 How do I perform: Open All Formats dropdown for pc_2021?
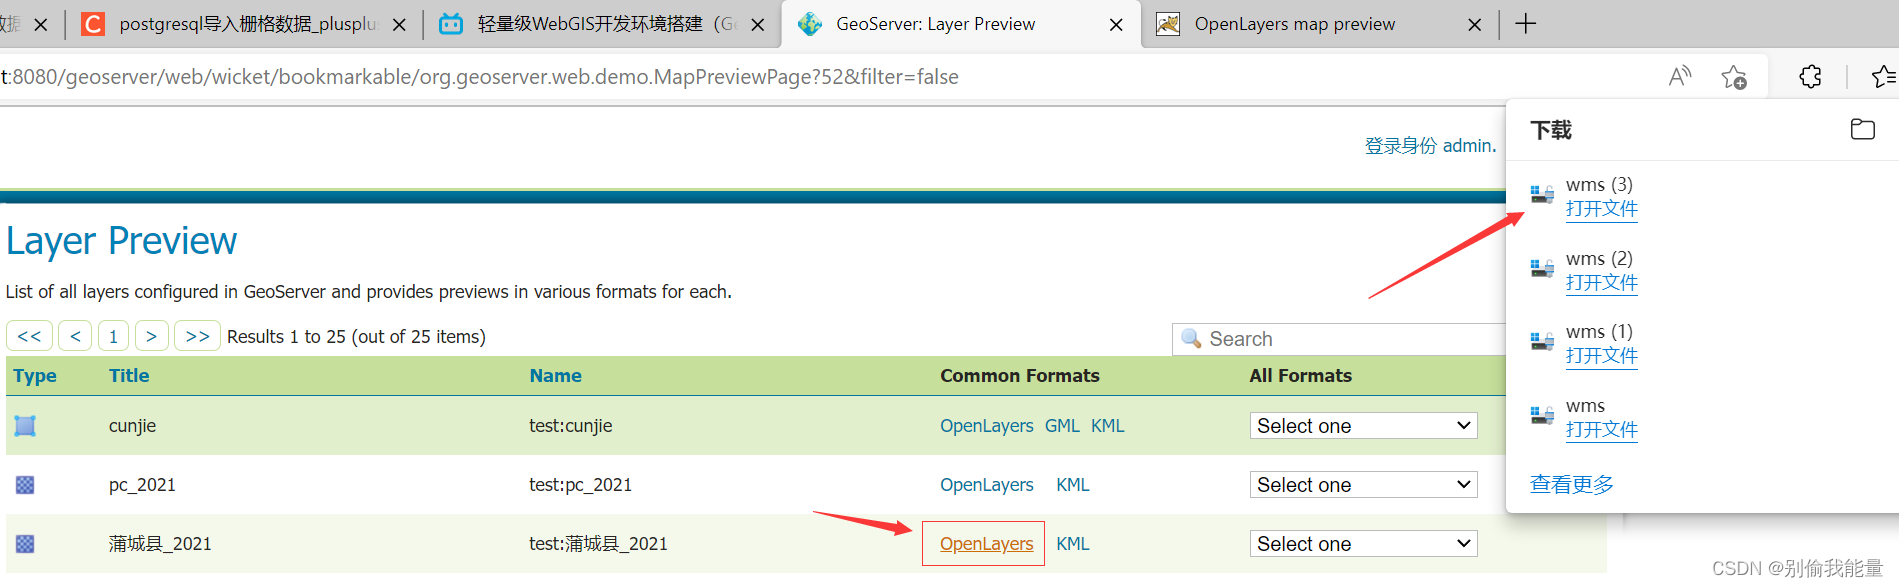1363,485
